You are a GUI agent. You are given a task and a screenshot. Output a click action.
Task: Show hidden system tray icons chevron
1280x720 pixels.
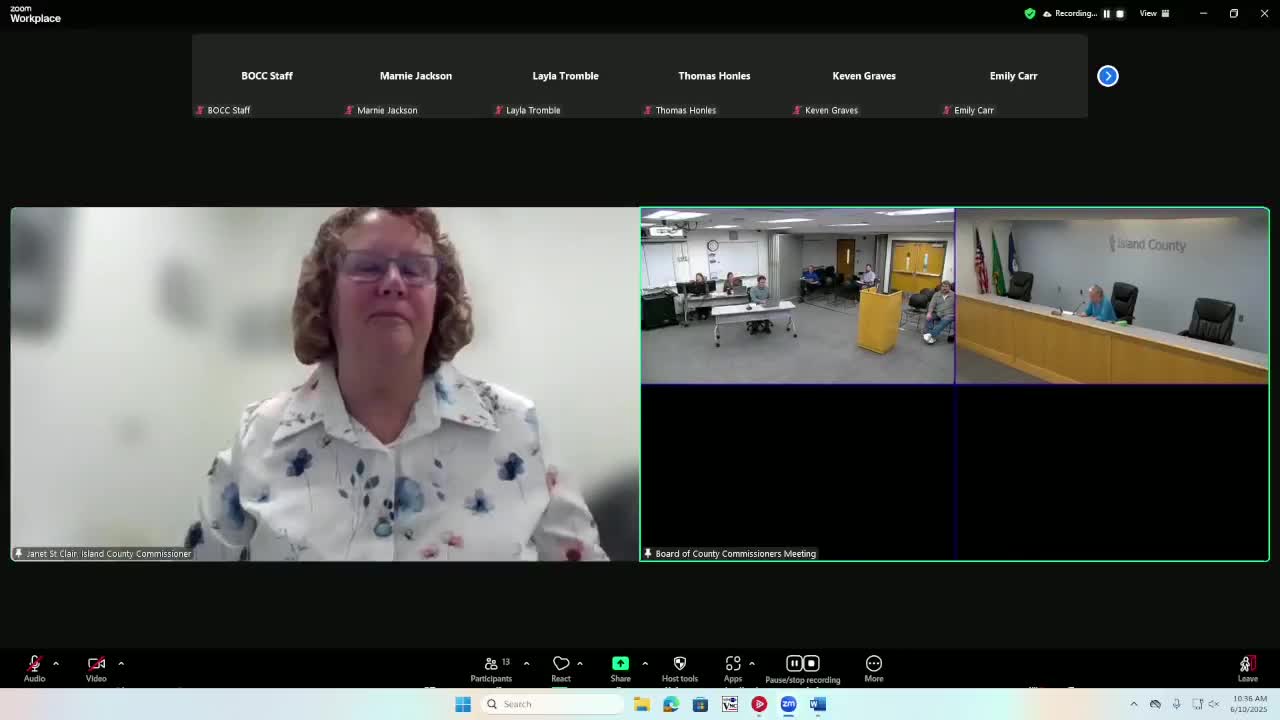point(1134,704)
